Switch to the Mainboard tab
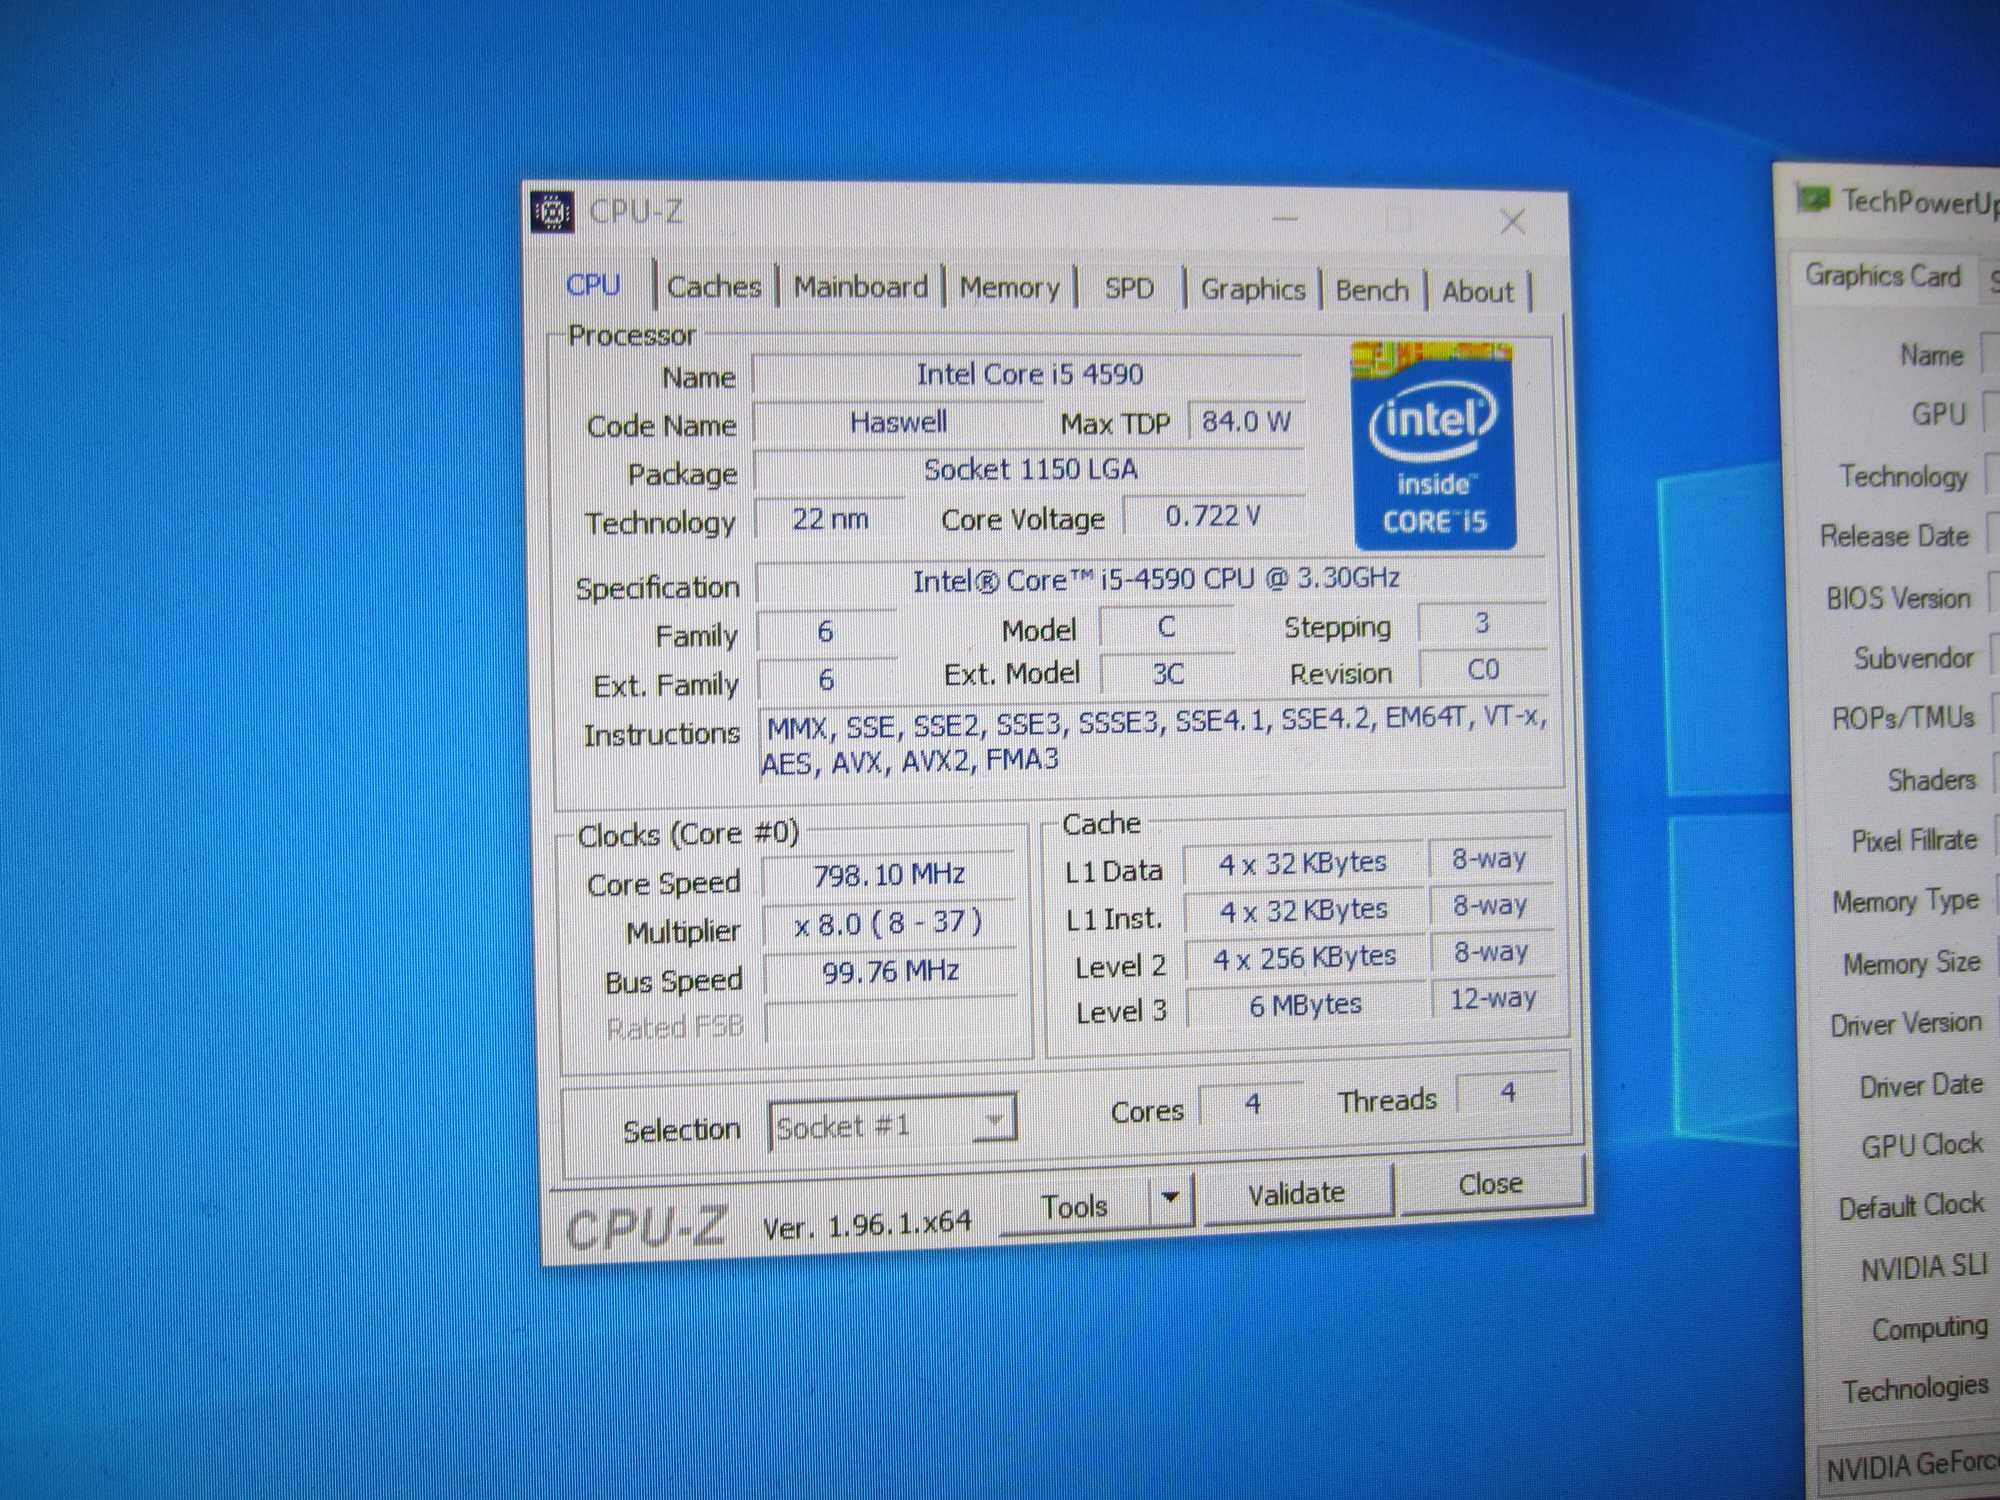 tap(861, 287)
